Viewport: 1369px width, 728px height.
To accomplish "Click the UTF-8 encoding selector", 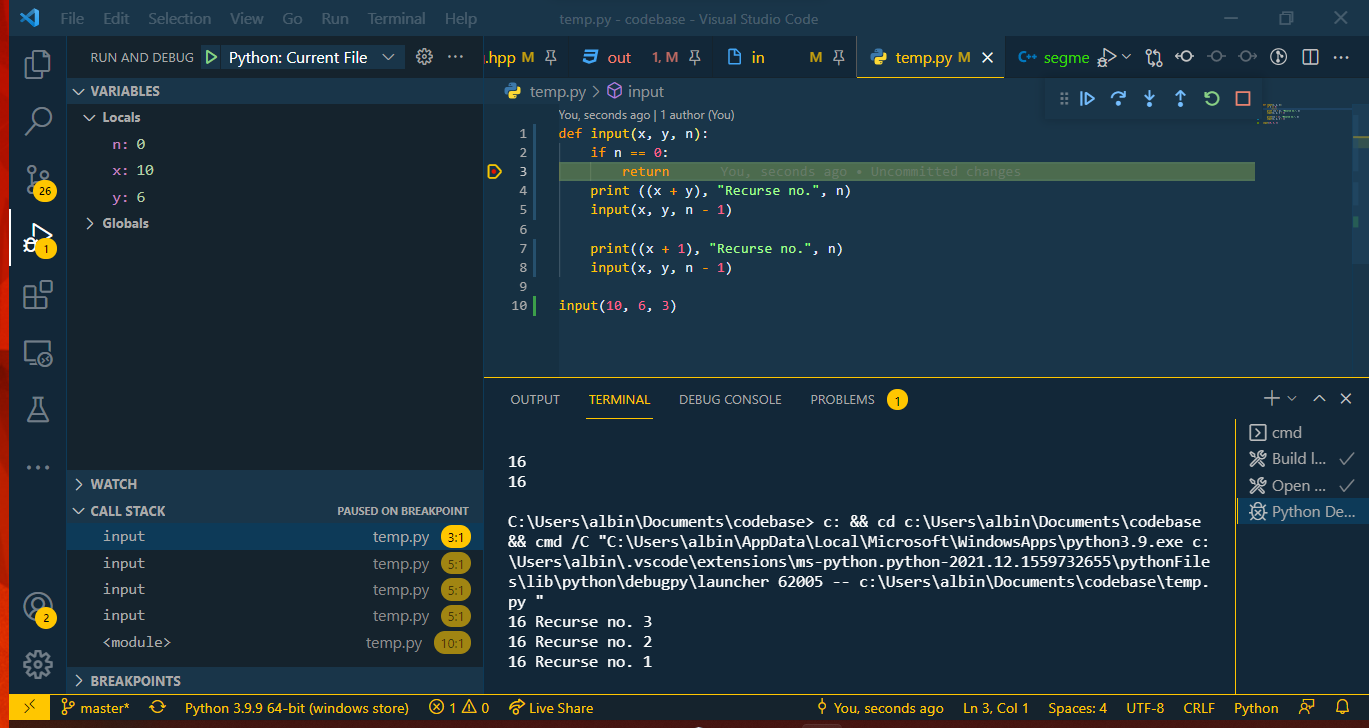I will pyautogui.click(x=1145, y=708).
